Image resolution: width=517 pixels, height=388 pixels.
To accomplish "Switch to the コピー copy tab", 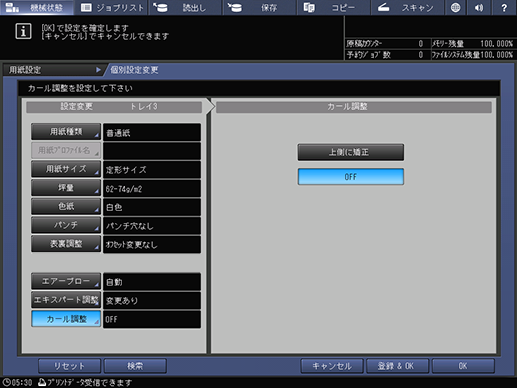I will [333, 7].
